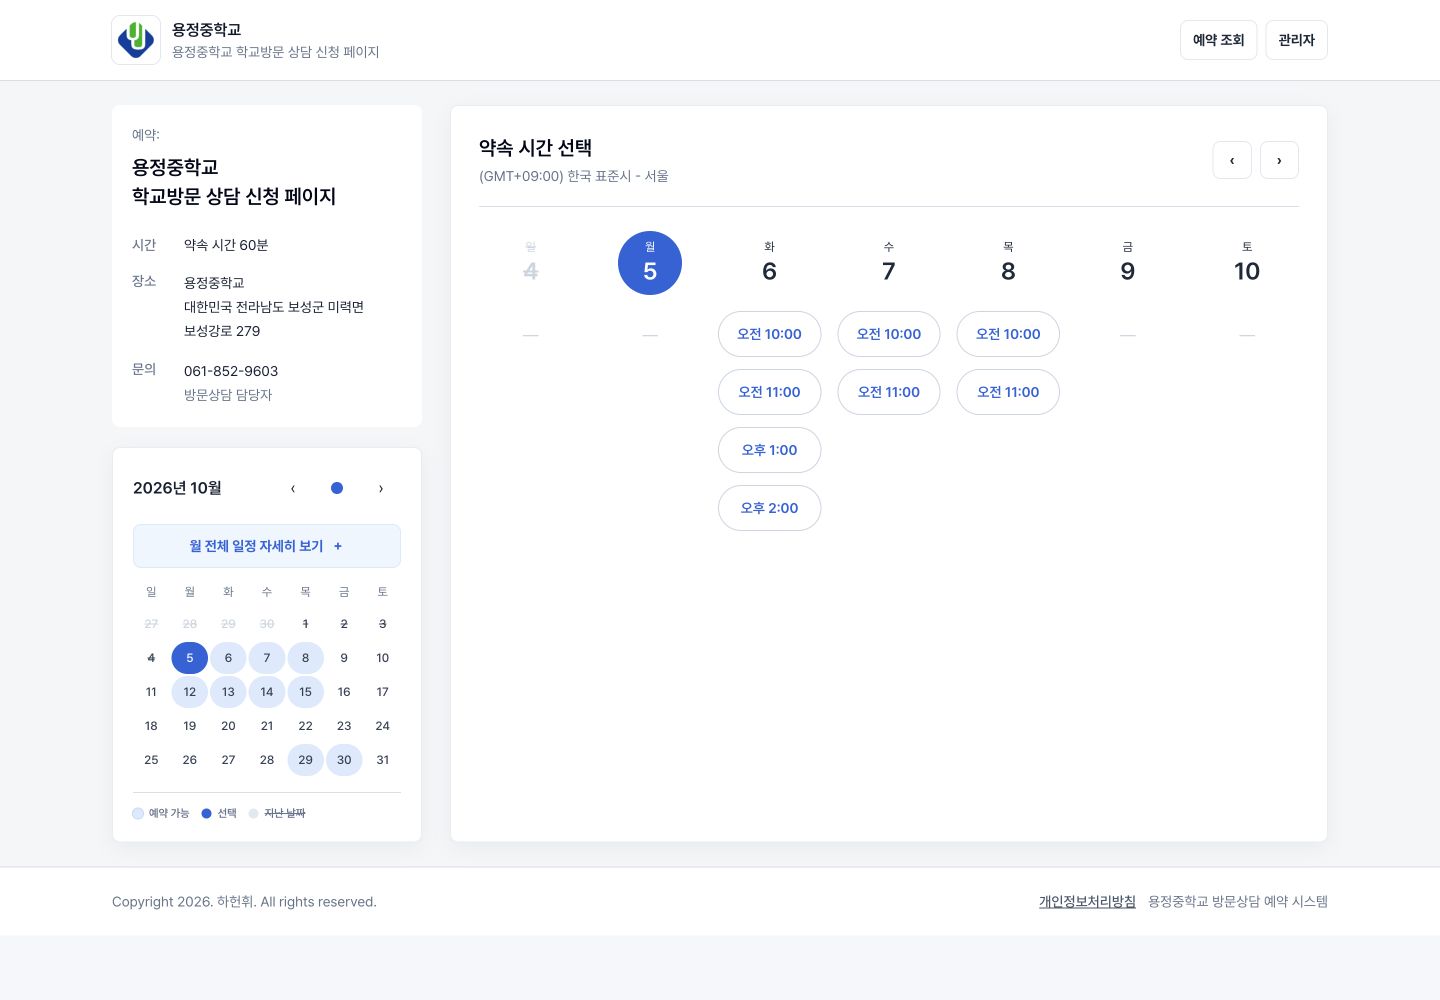Click the address line 보성강로 279

[222, 331]
